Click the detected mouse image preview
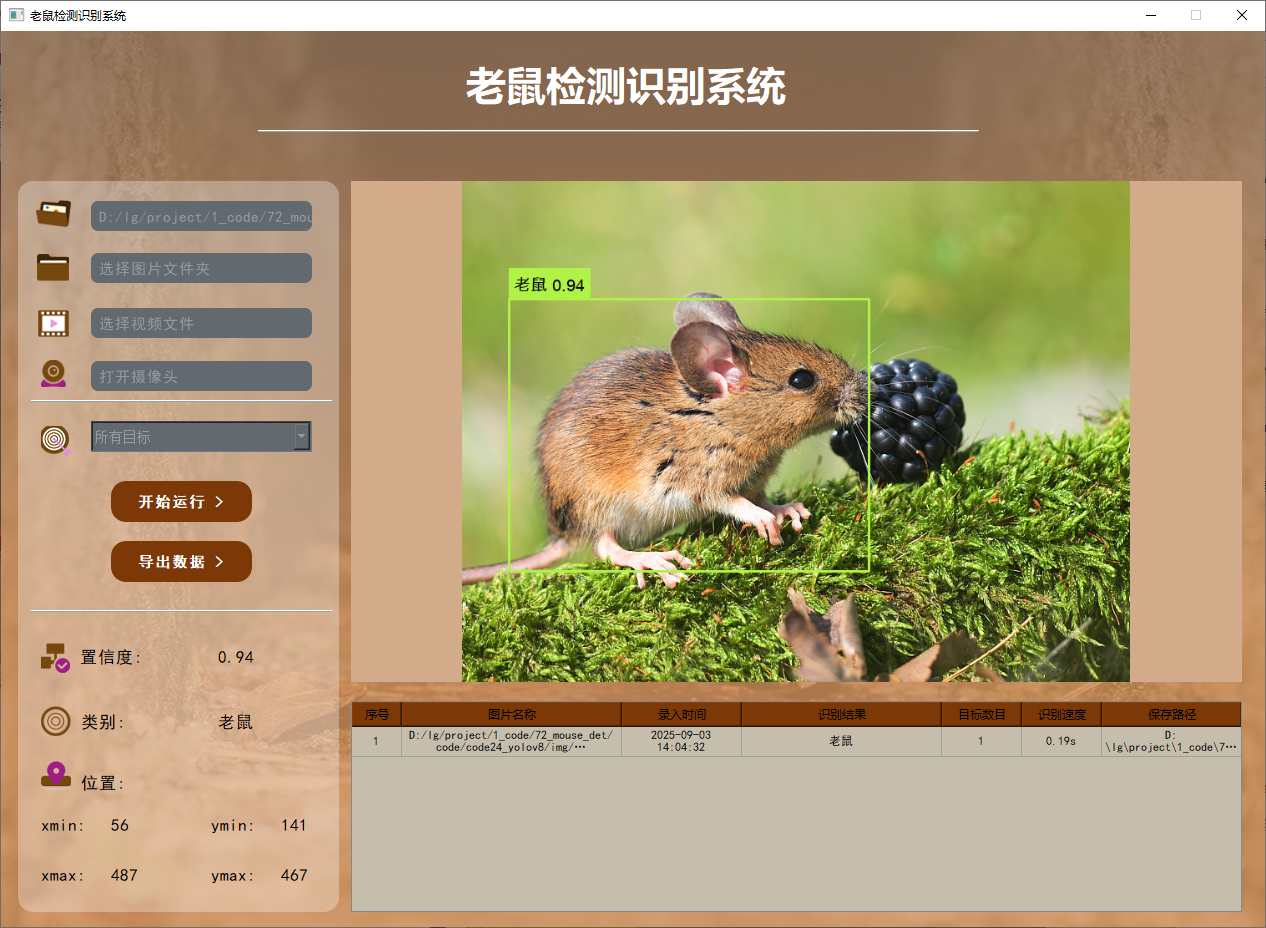The image size is (1266, 928). point(796,431)
